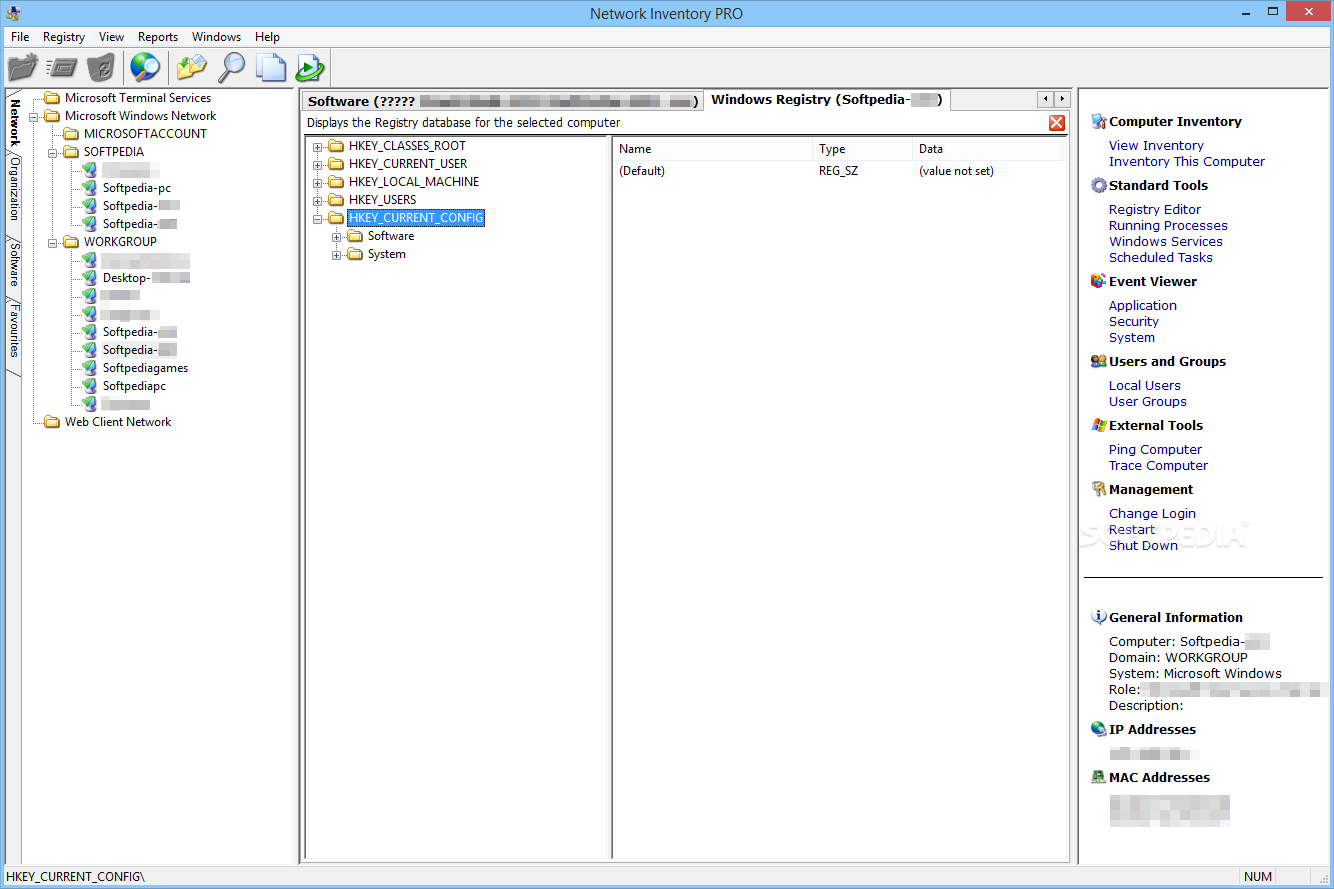Click the grayed fast window toolbar icon
The height and width of the screenshot is (889, 1334).
coord(62,68)
